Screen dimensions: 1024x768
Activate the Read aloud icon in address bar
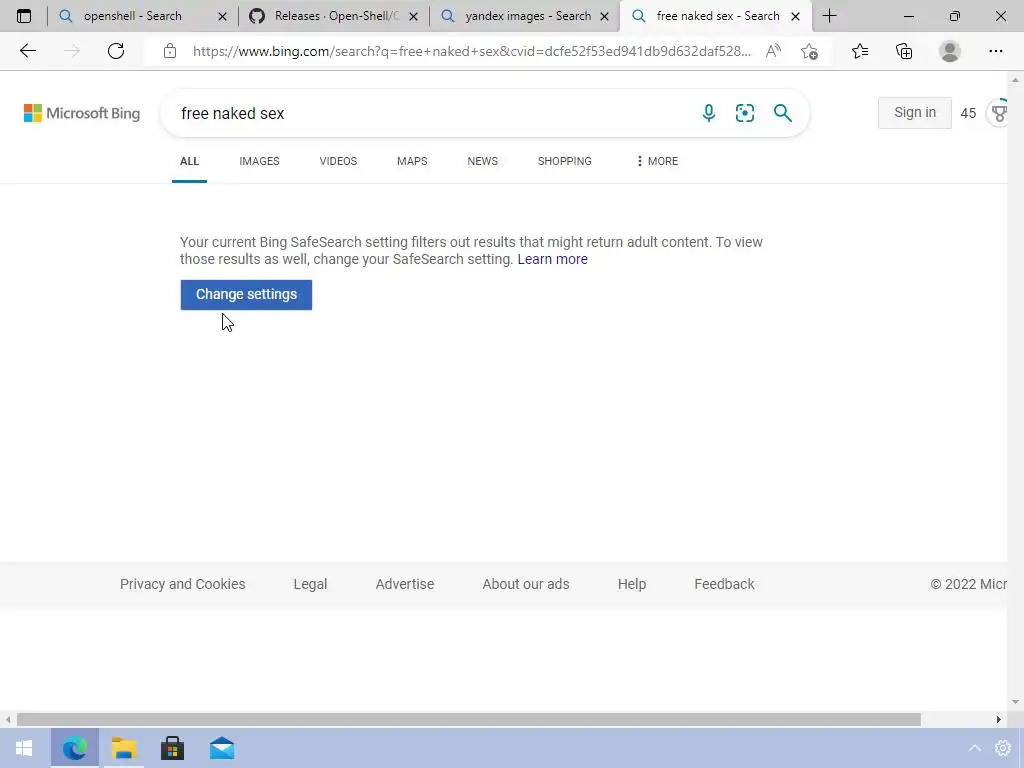[x=773, y=51]
